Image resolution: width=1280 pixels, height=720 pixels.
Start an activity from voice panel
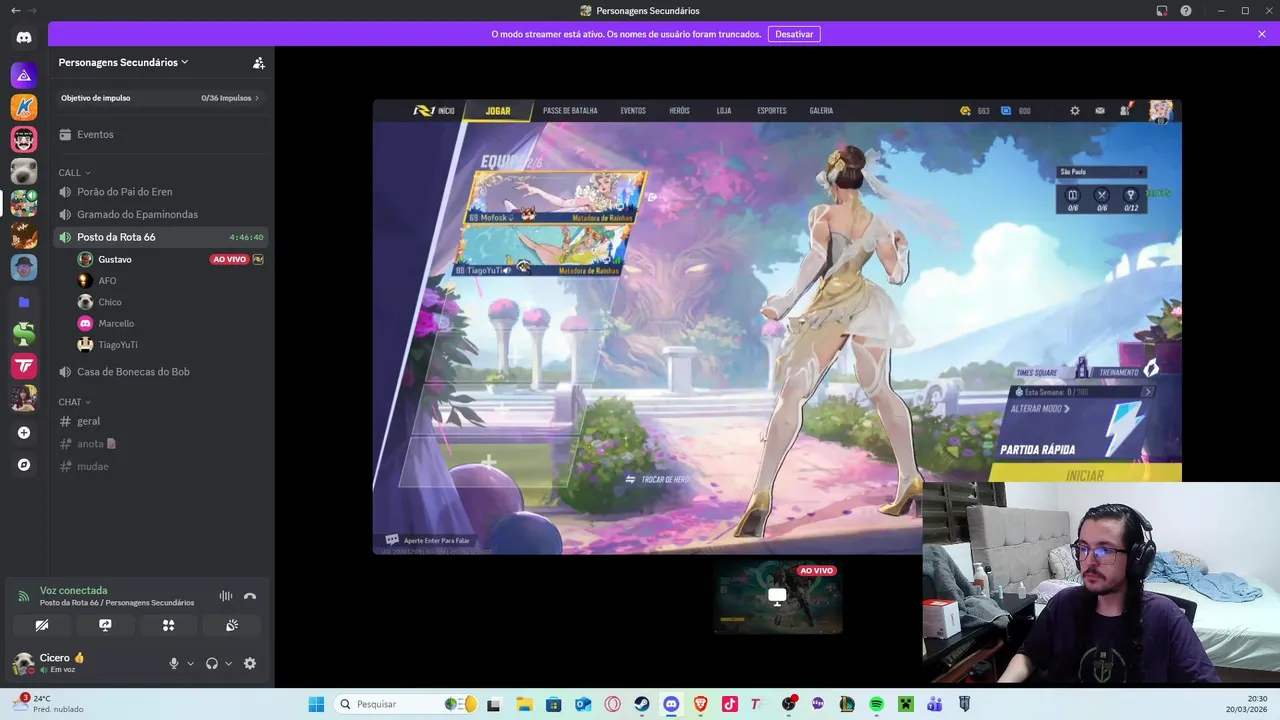[x=168, y=625]
